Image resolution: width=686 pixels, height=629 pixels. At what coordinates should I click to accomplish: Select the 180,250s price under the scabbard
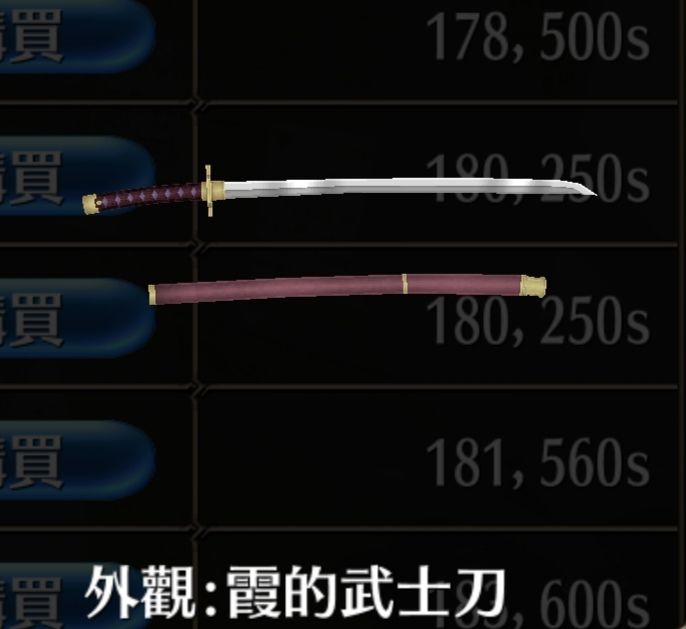click(537, 320)
